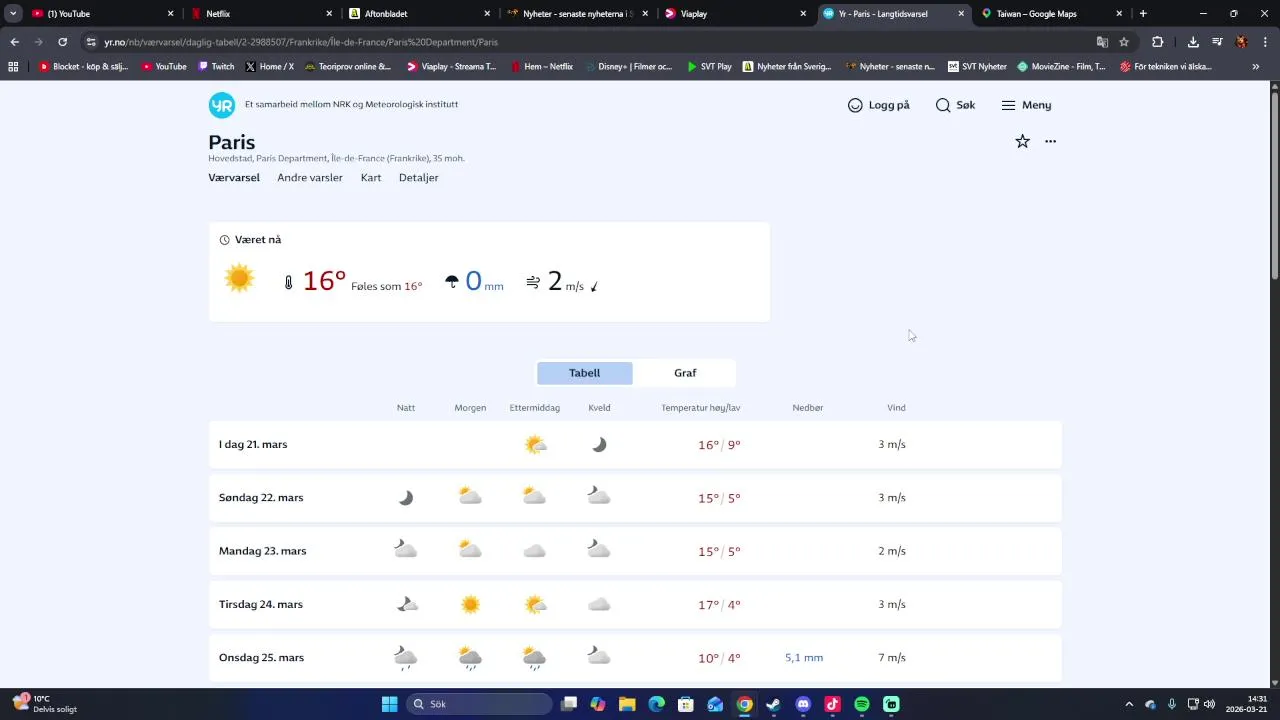Image resolution: width=1280 pixels, height=720 pixels.
Task: Open Discord from the taskbar
Action: pyautogui.click(x=803, y=704)
